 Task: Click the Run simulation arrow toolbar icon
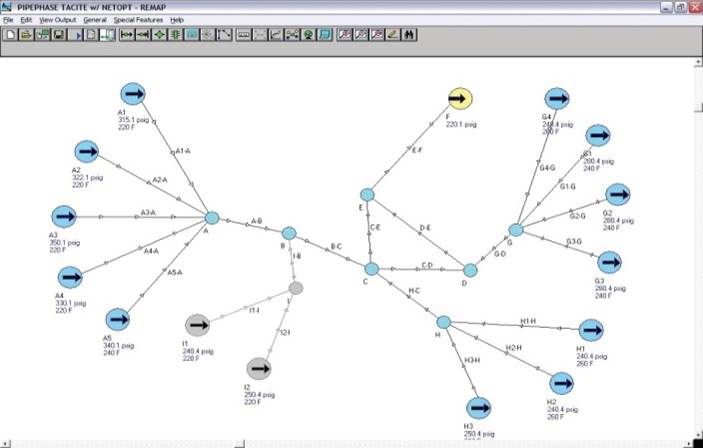[75, 35]
